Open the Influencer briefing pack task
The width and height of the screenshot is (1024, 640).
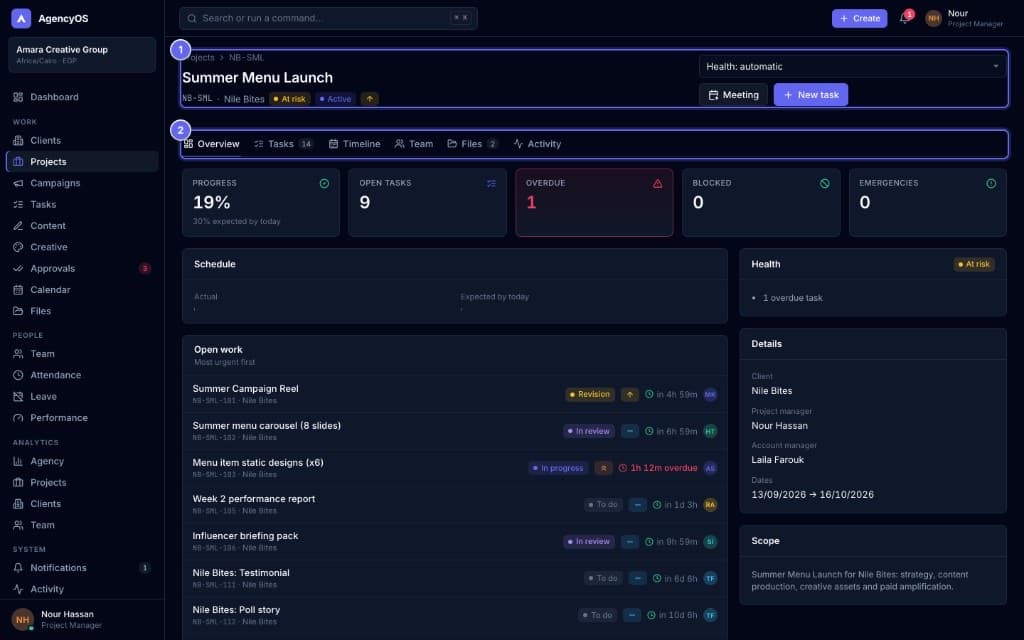[455, 542]
